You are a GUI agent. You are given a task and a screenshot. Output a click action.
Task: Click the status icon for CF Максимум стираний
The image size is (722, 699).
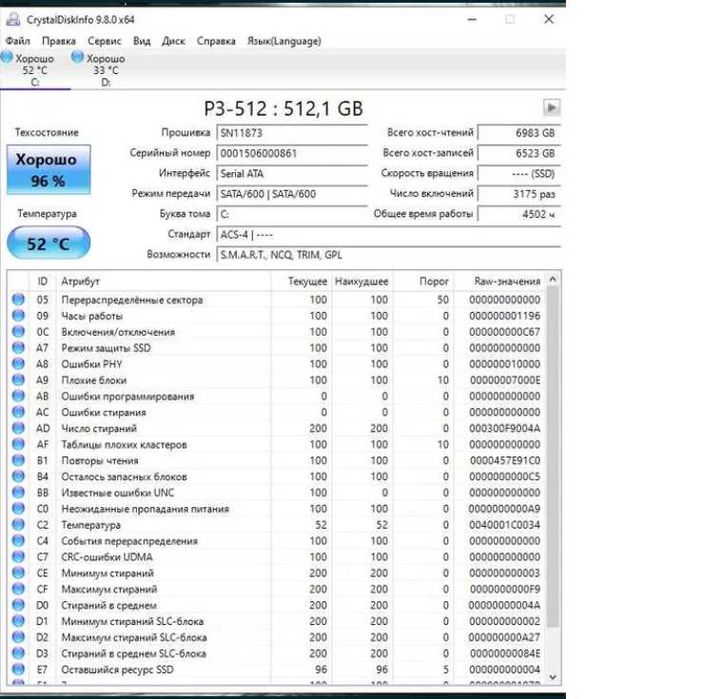18,589
